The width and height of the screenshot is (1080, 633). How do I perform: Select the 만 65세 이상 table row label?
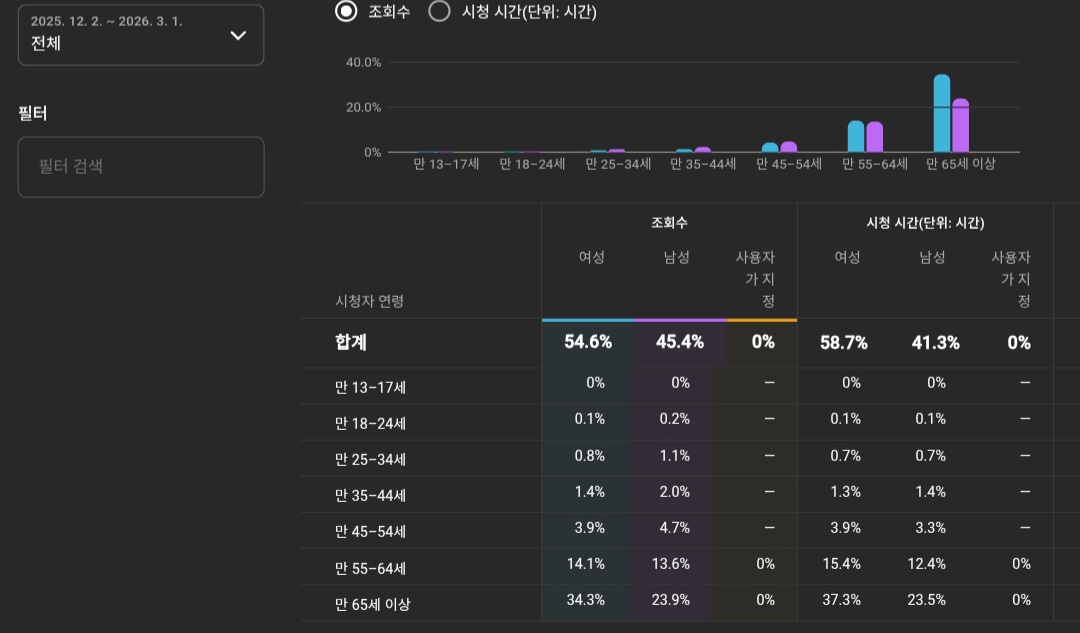(372, 604)
